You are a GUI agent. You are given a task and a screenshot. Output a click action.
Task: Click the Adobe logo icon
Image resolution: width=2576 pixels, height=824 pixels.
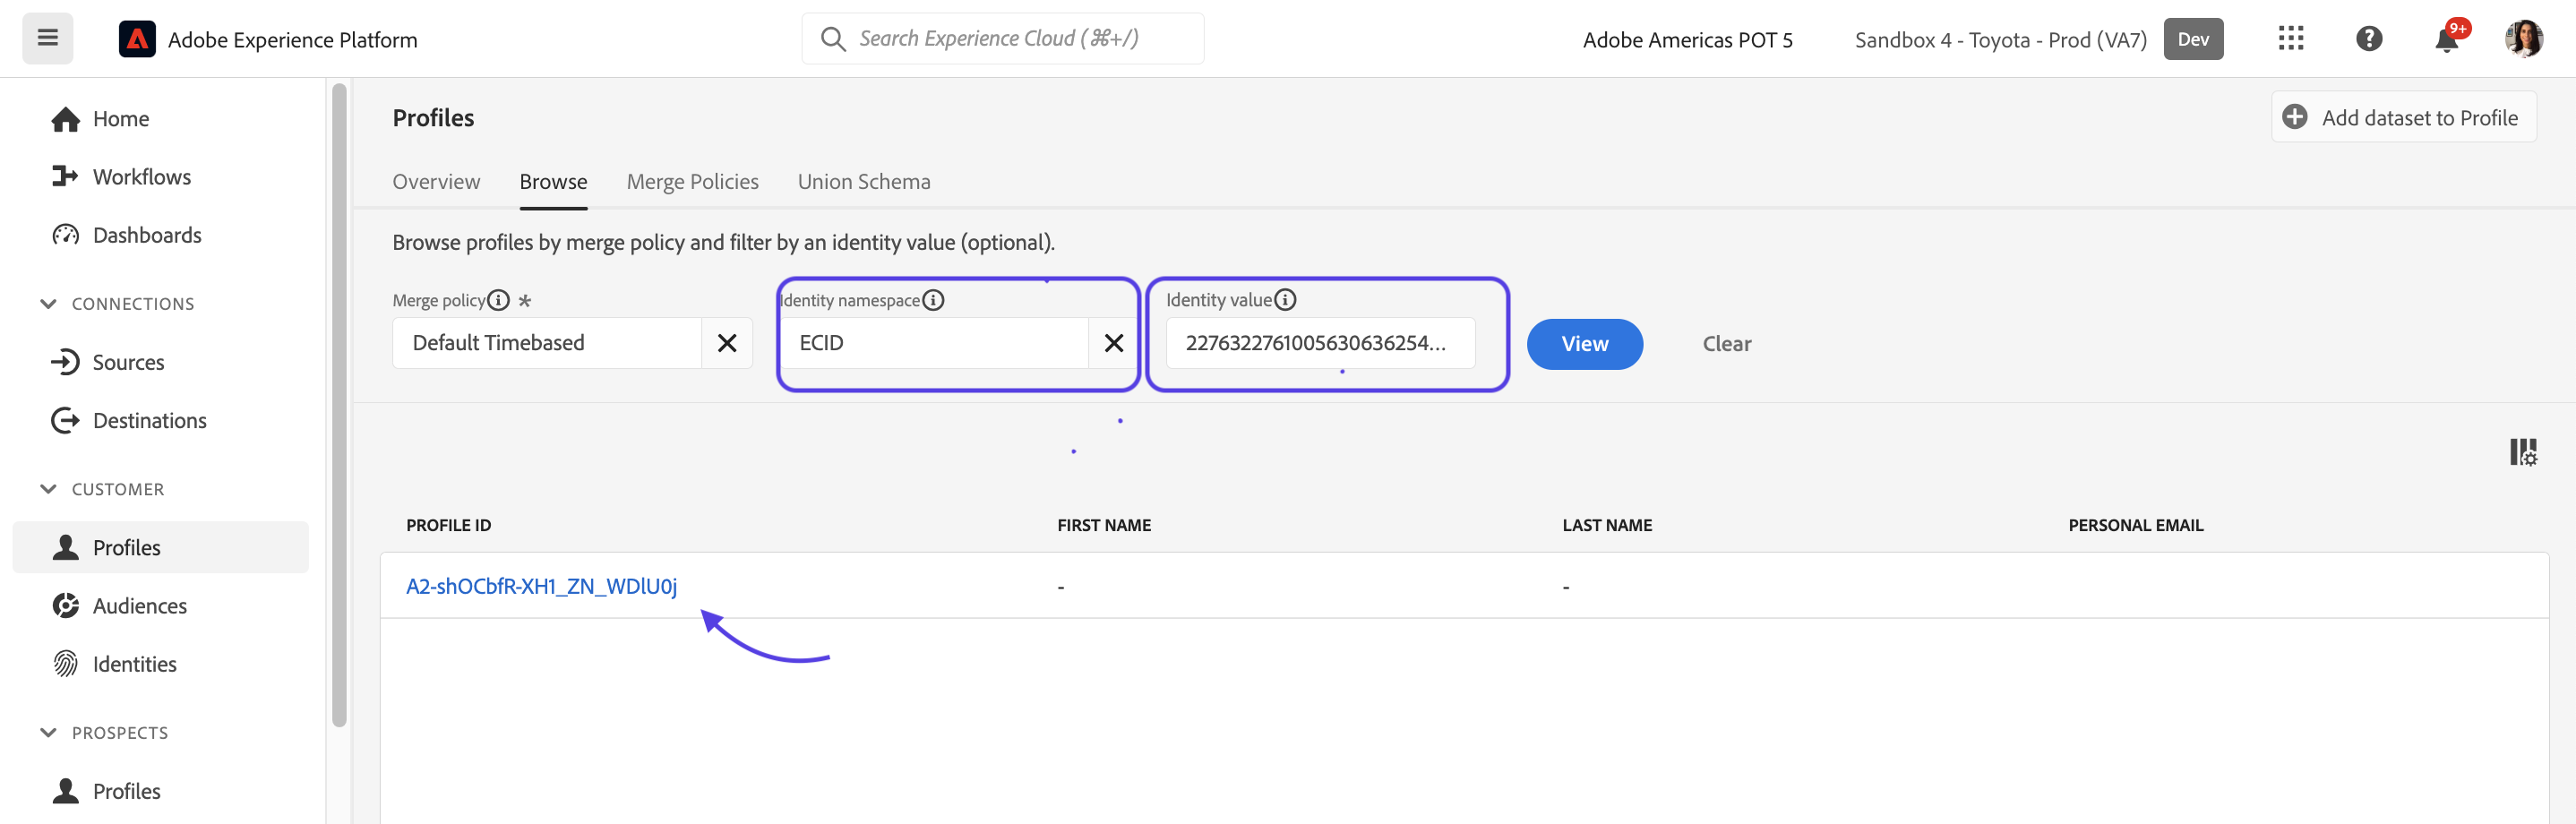tap(137, 39)
